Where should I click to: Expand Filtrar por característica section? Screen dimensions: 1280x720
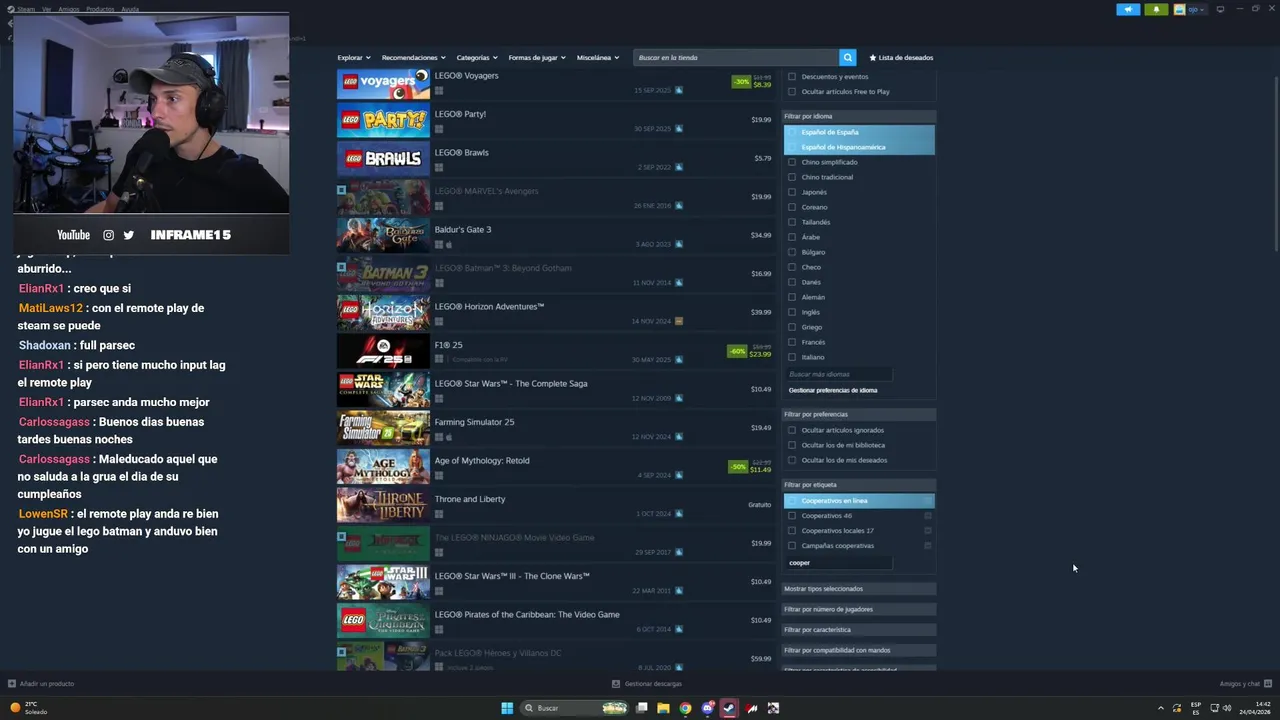(859, 630)
